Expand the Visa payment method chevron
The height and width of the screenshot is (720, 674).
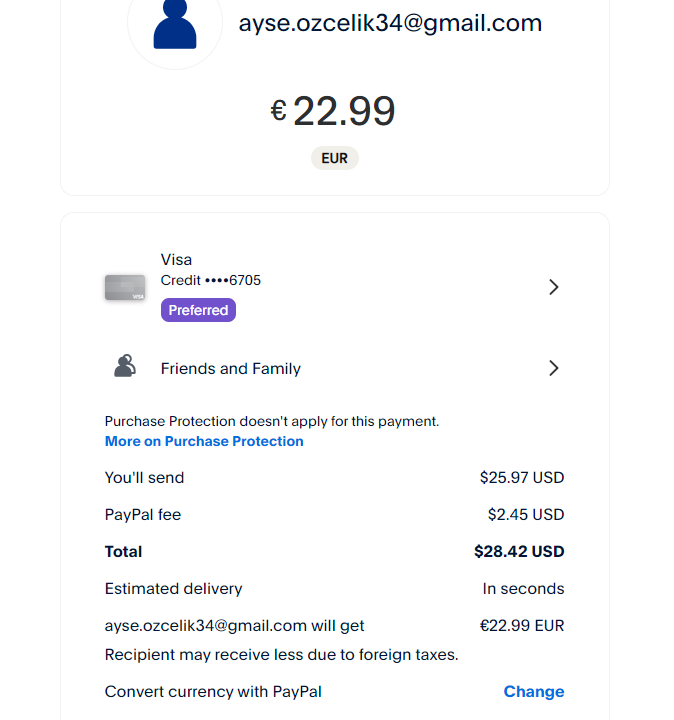tap(554, 287)
